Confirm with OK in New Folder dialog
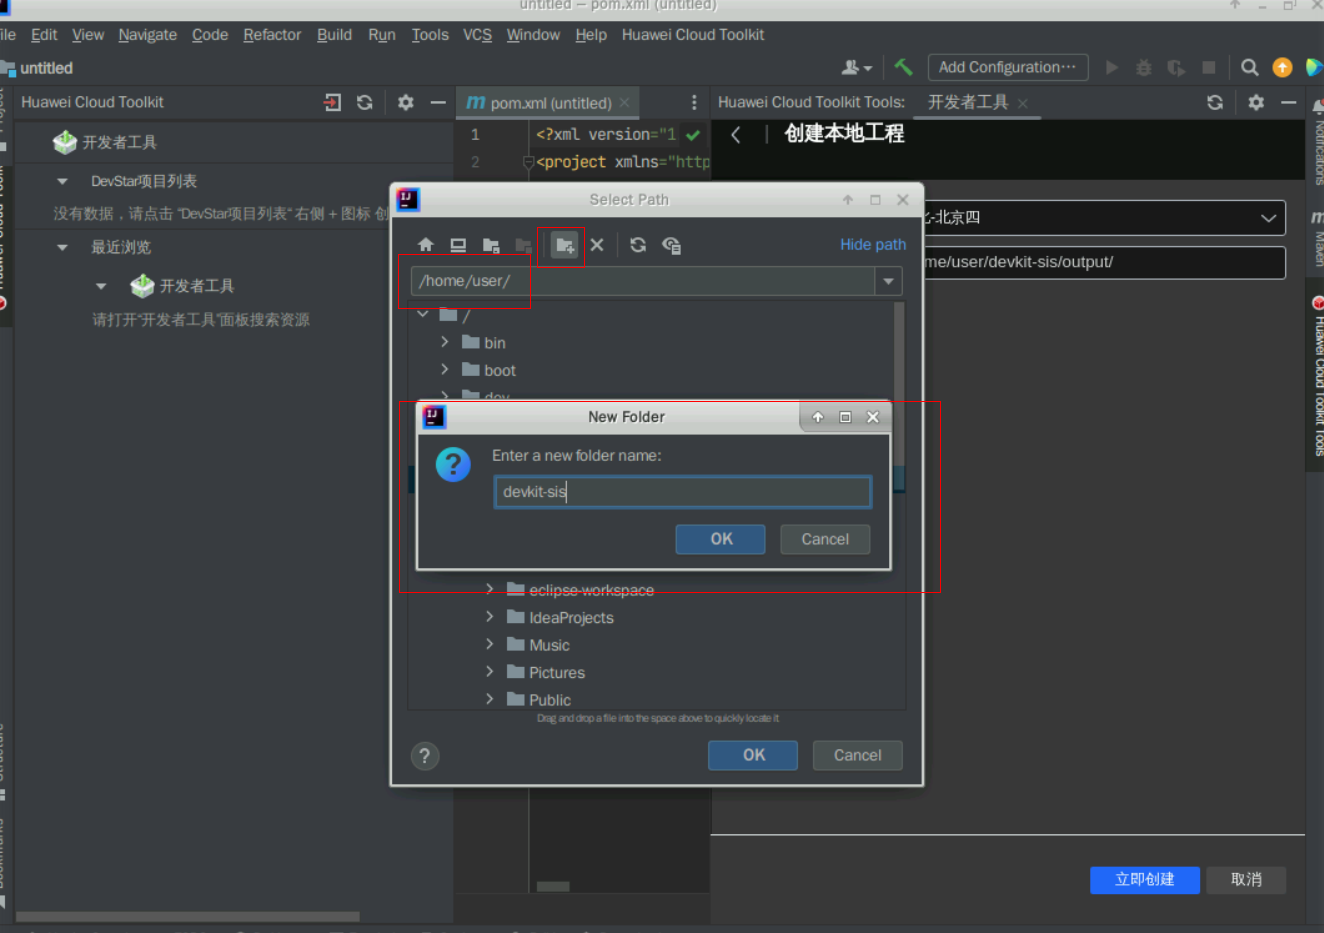 (x=720, y=539)
